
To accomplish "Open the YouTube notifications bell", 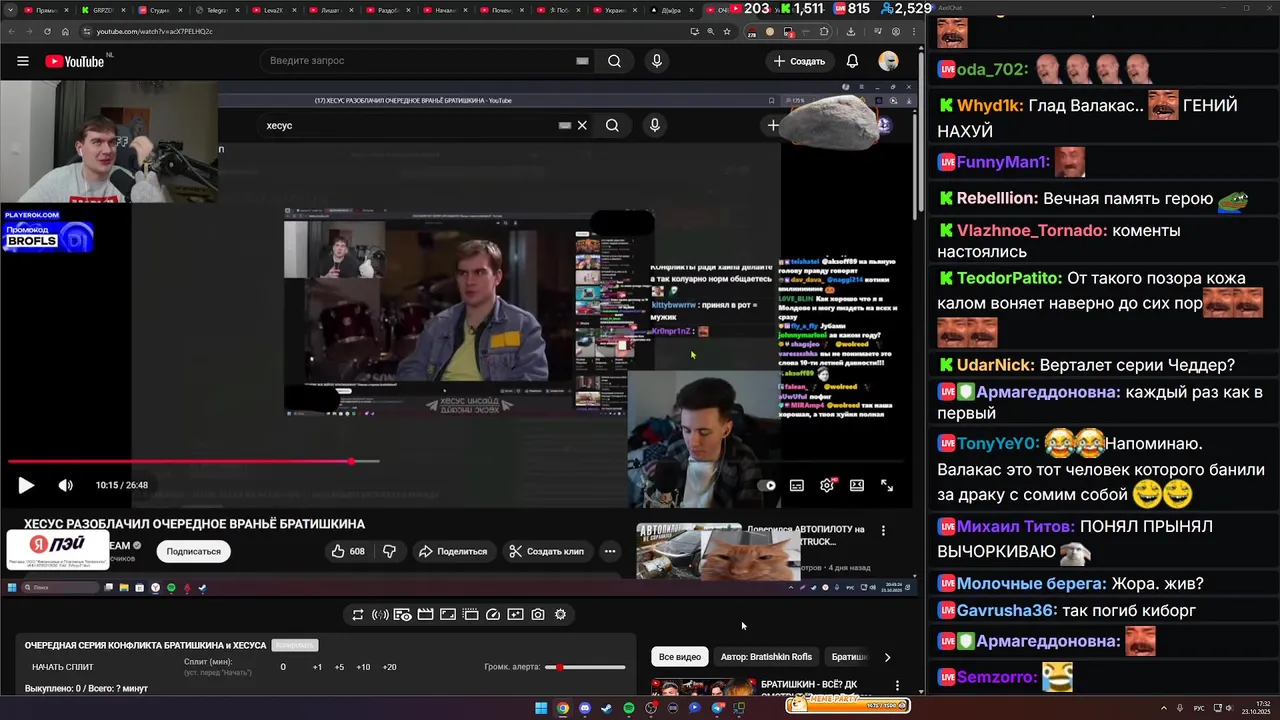I will 852,61.
